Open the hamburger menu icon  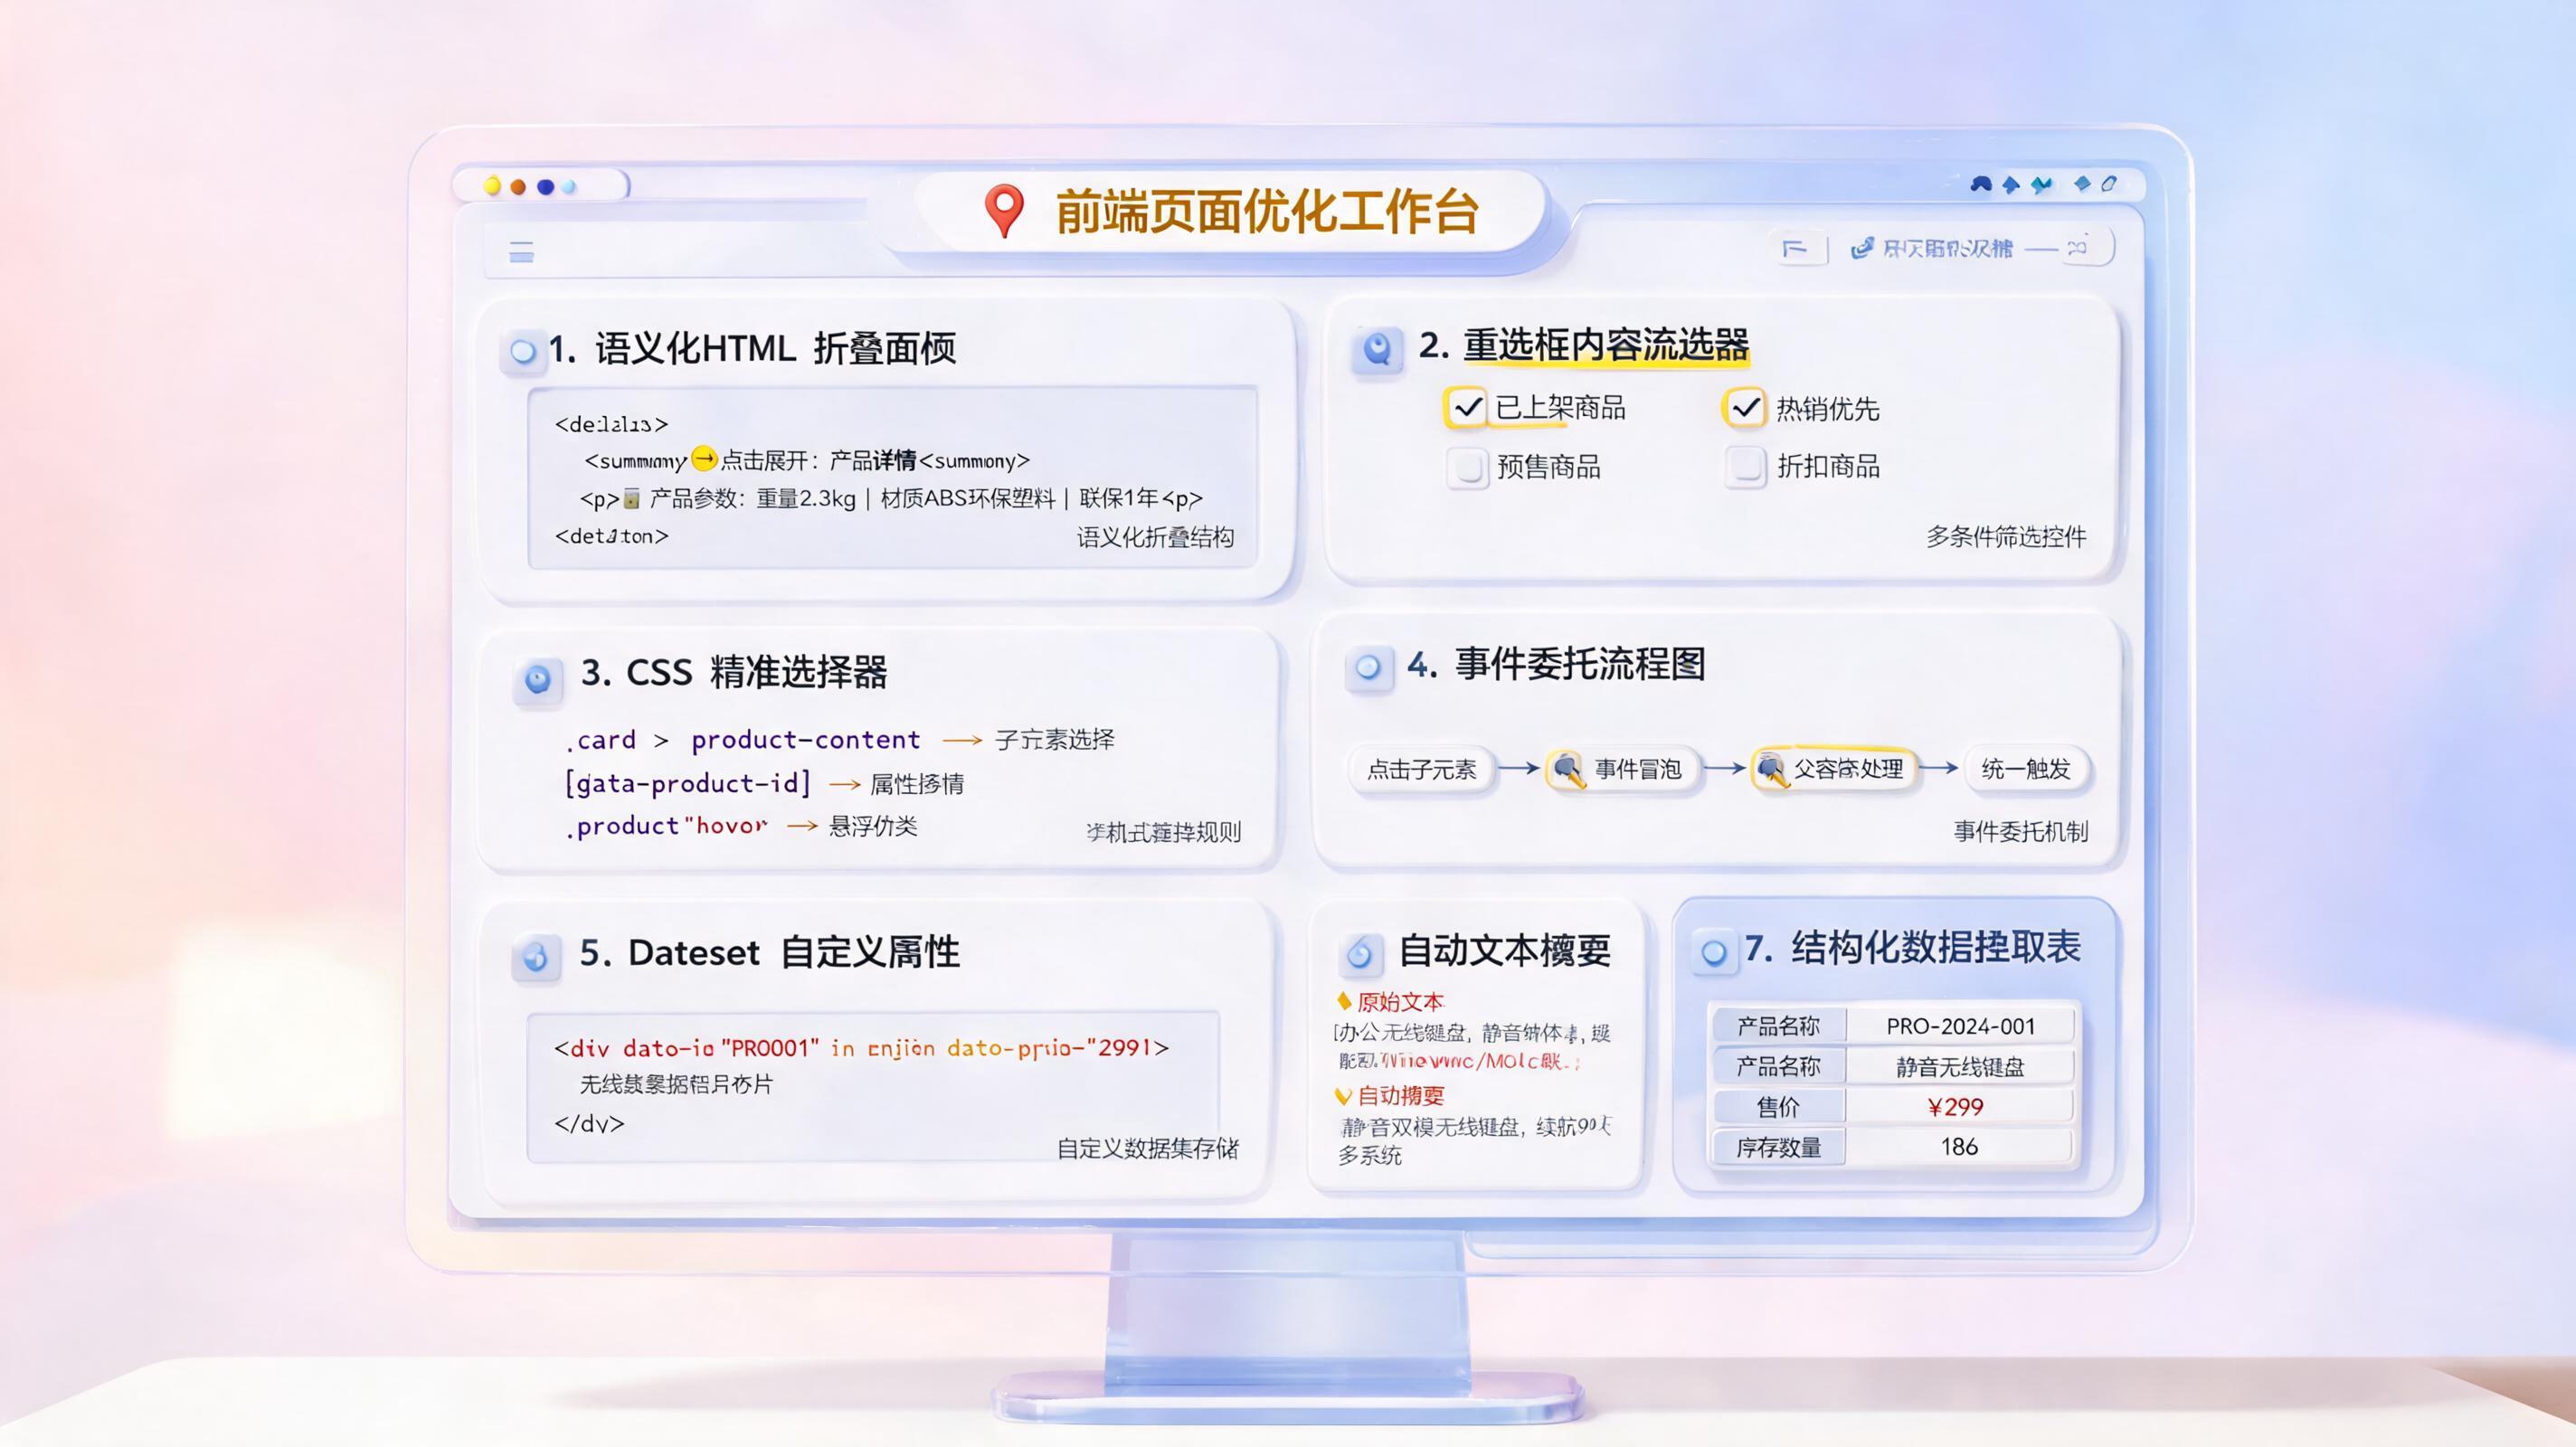(x=521, y=251)
